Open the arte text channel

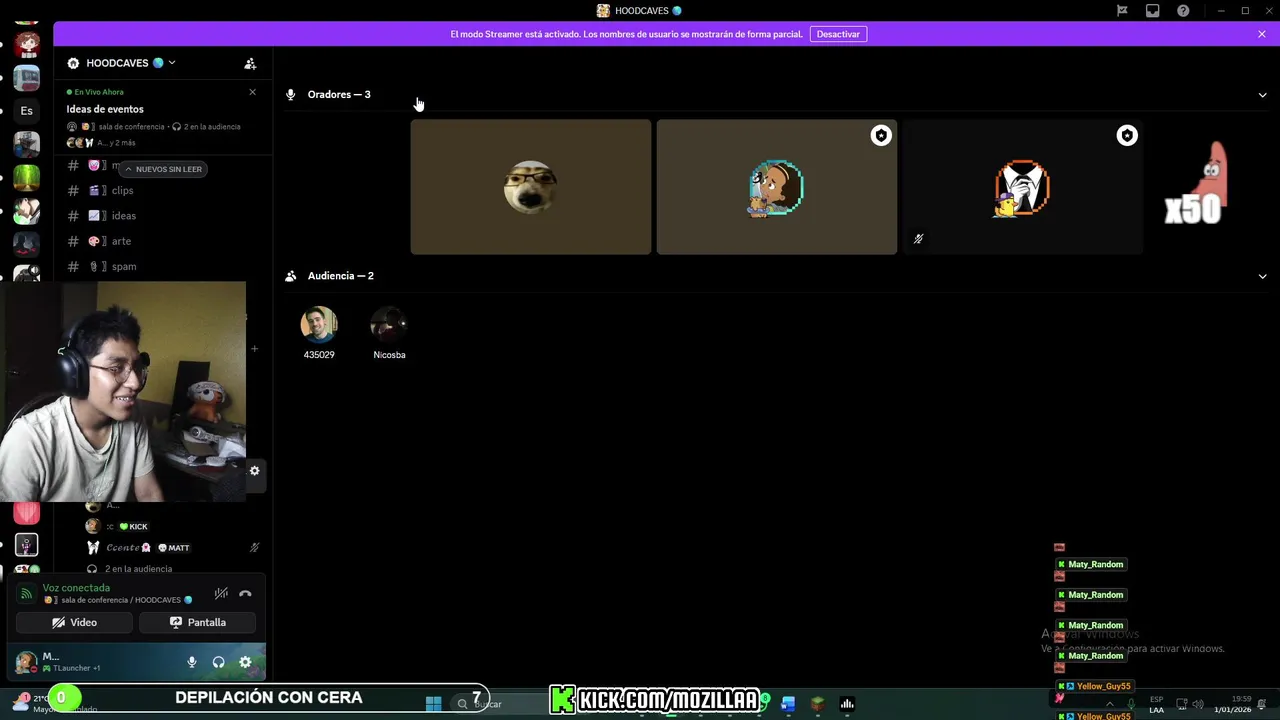pyautogui.click(x=121, y=241)
